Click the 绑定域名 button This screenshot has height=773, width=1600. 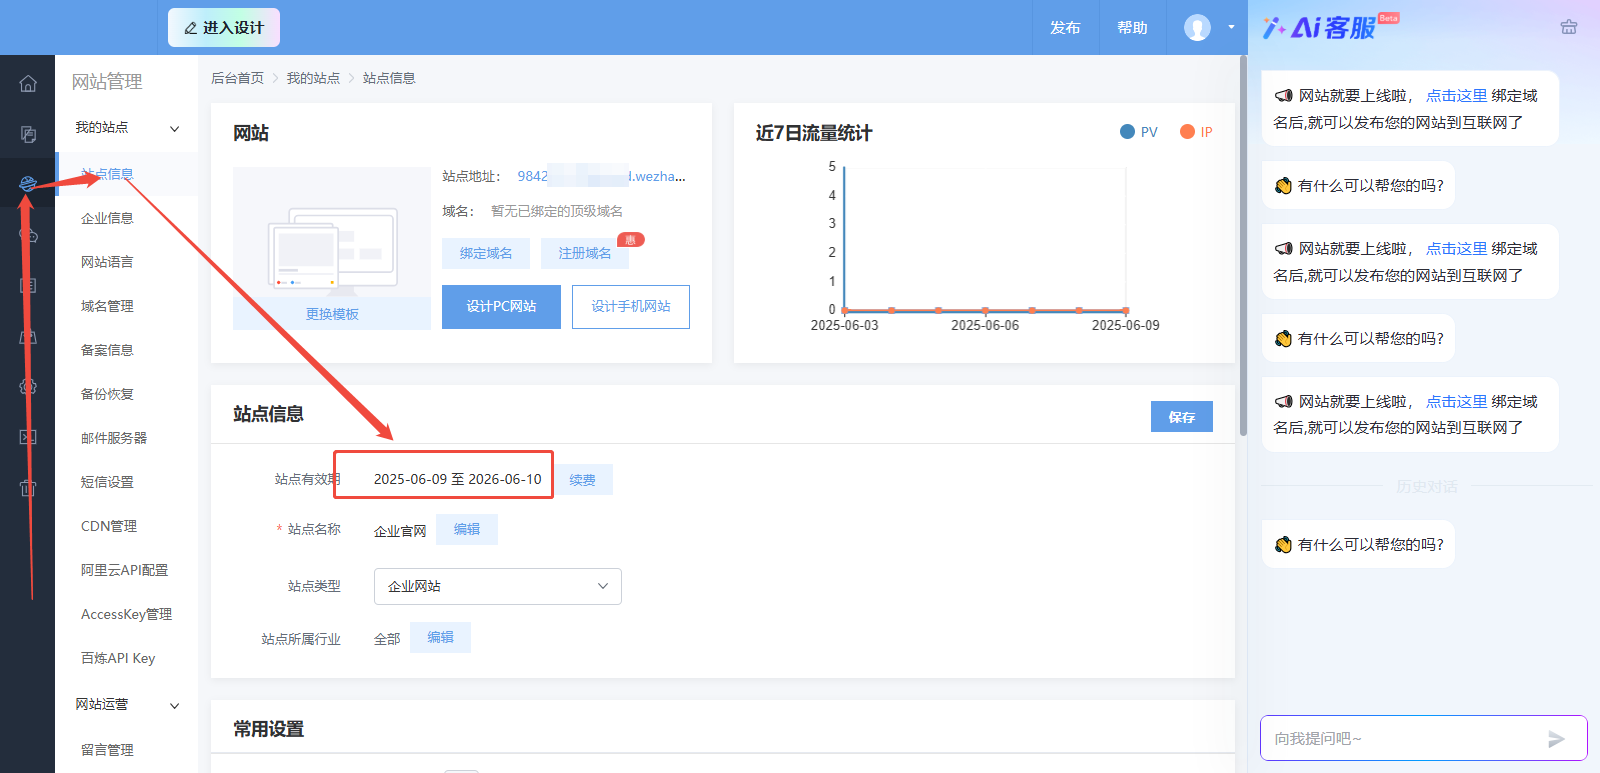point(486,253)
